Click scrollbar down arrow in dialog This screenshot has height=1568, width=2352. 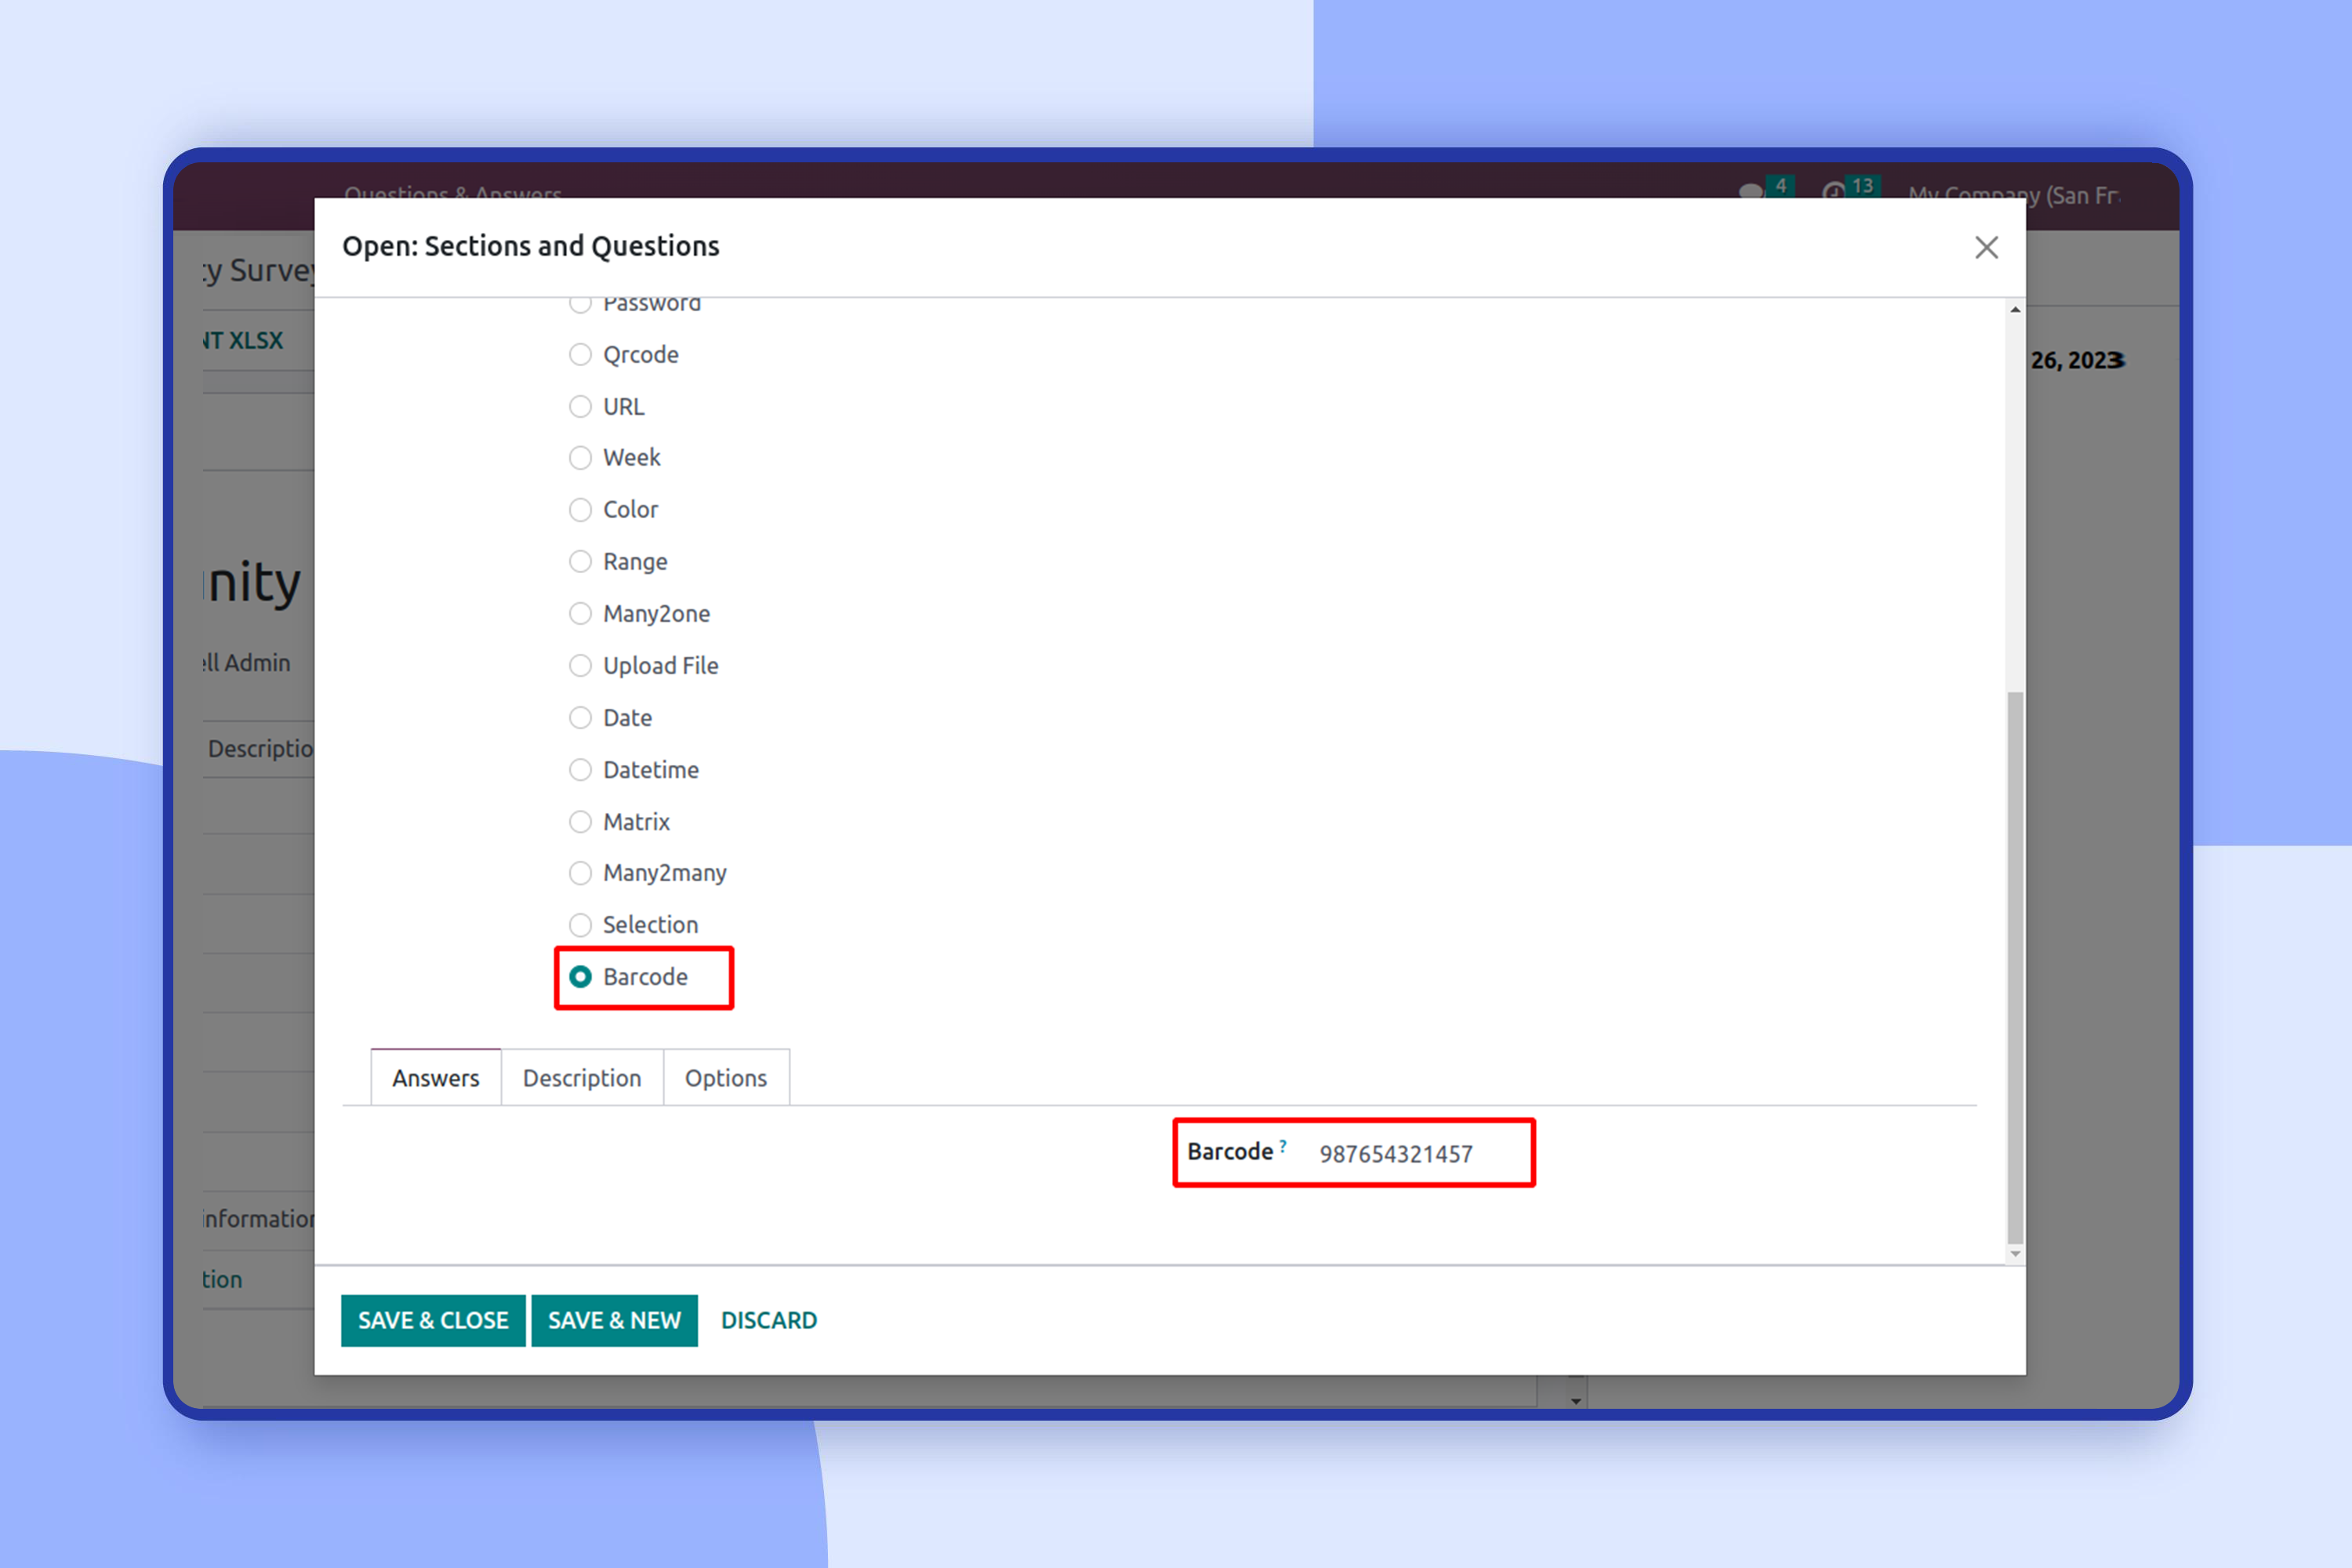click(2015, 1253)
